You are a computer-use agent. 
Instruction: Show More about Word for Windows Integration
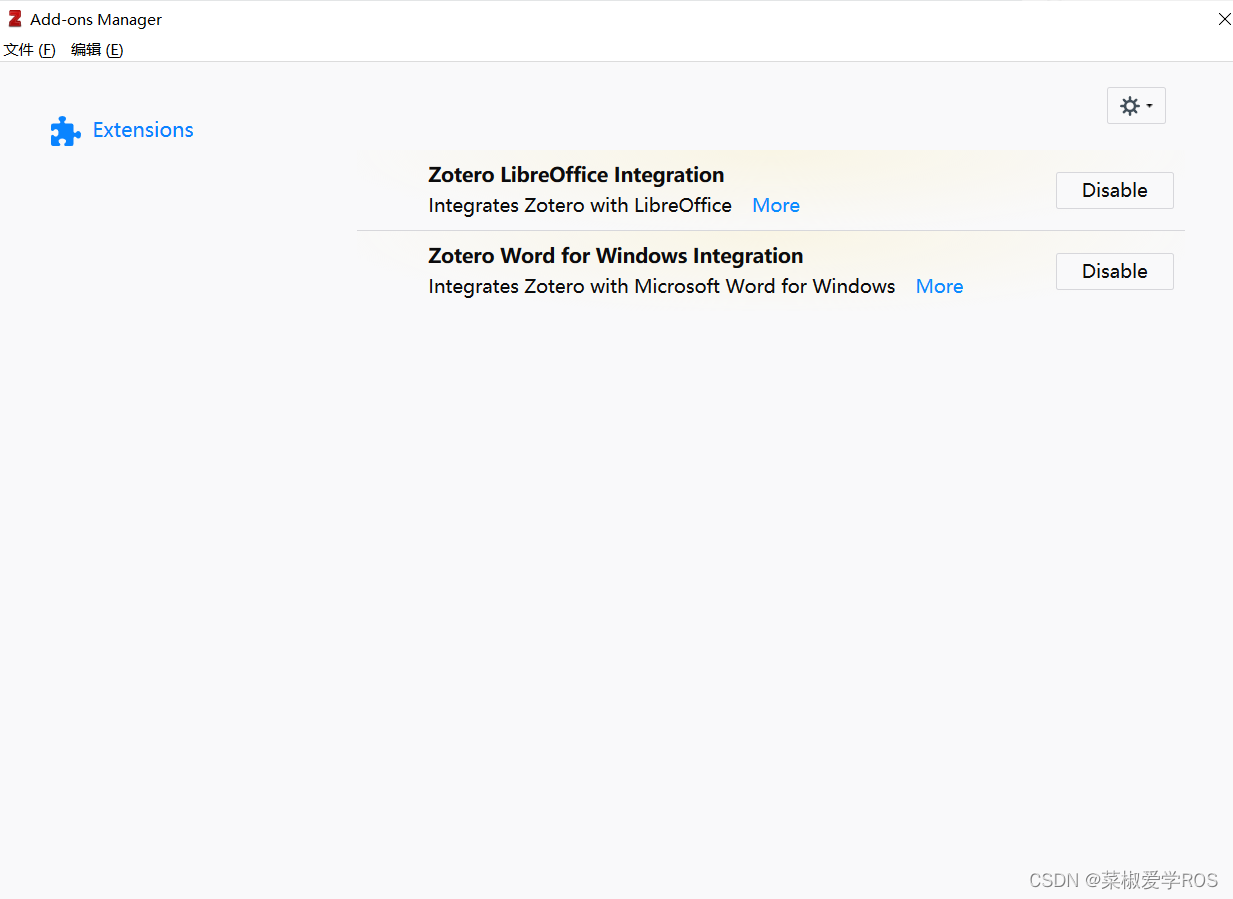[x=939, y=287]
